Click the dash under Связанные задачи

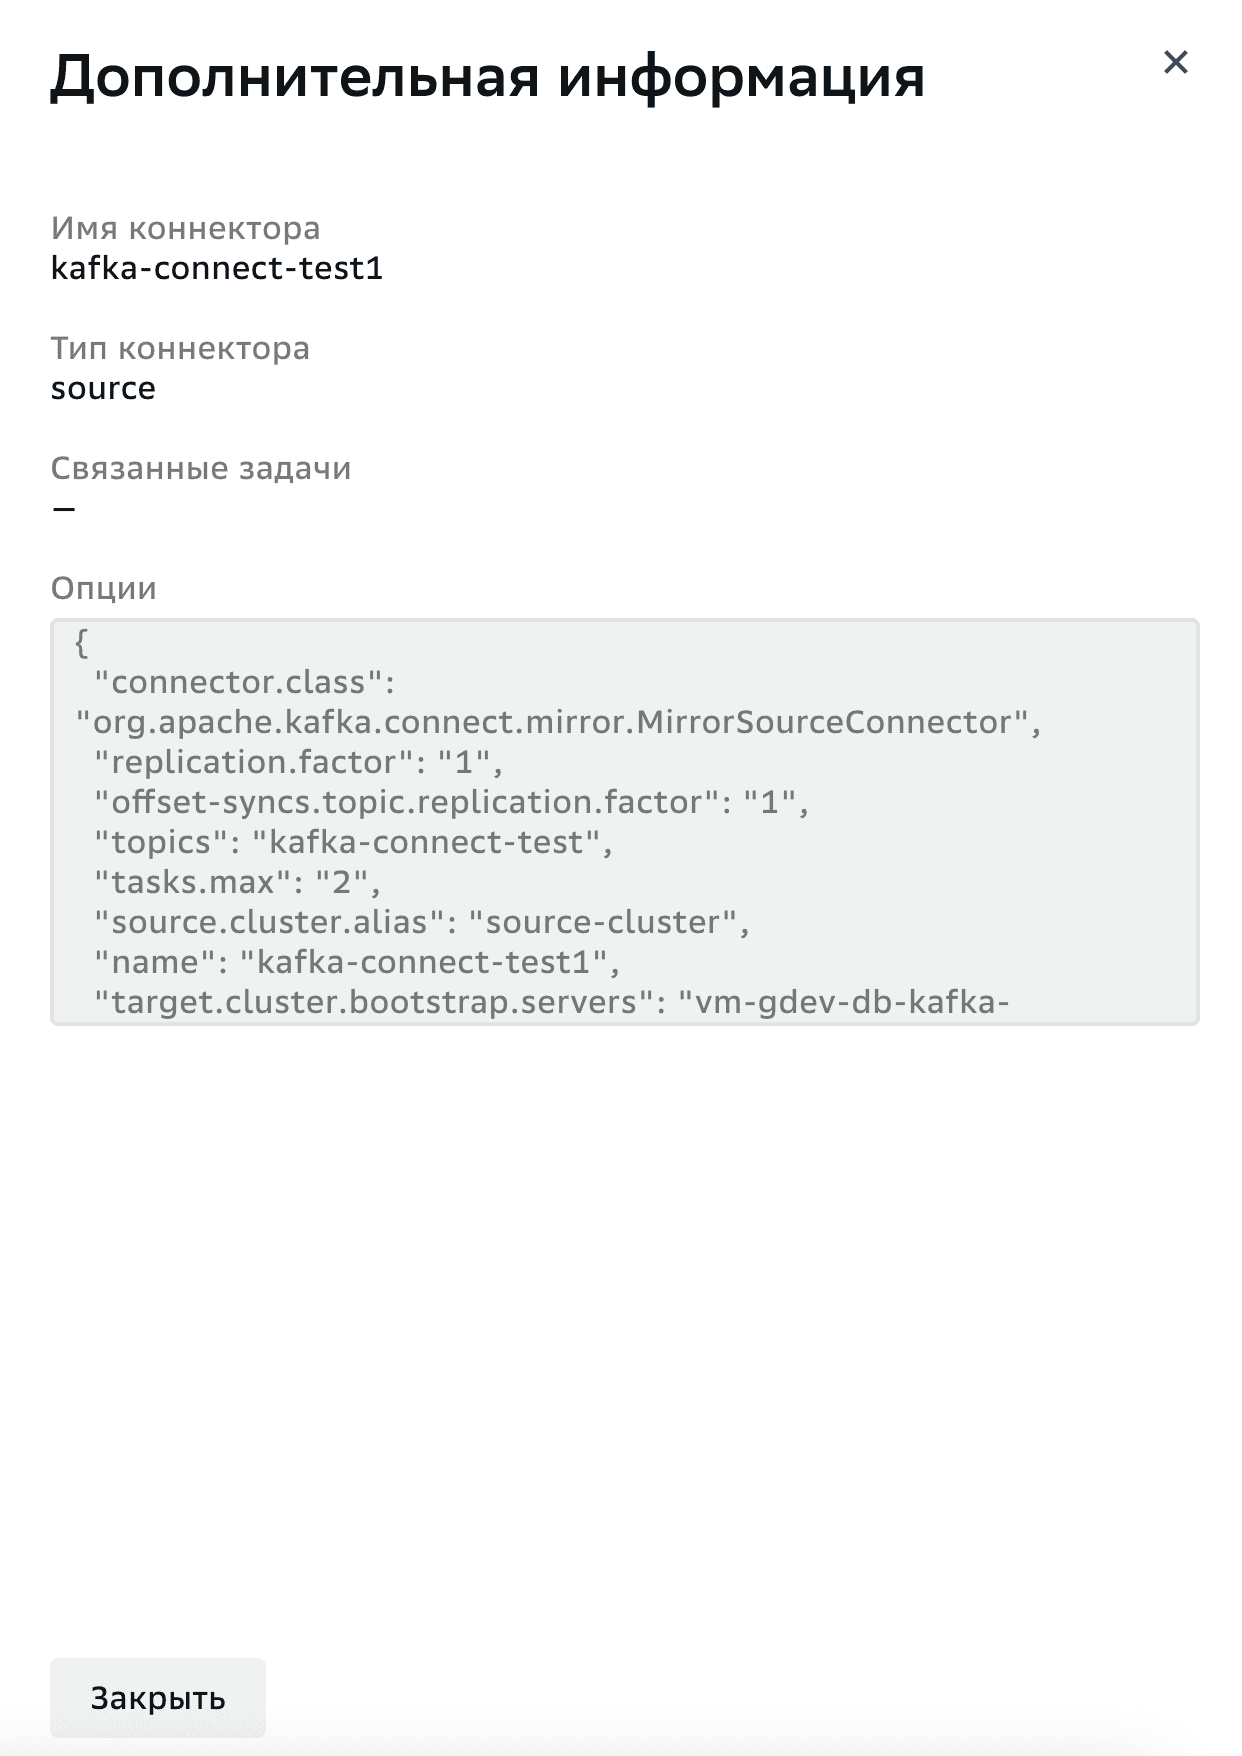point(64,509)
